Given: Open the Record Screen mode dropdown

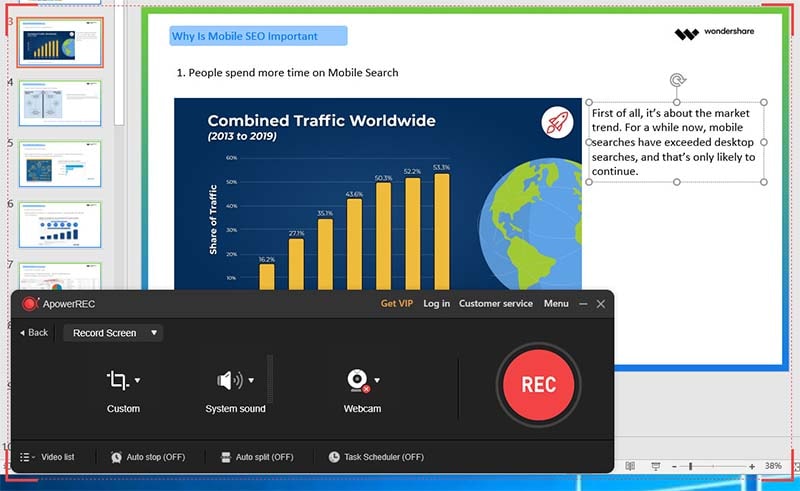Looking at the screenshot, I should tap(113, 333).
